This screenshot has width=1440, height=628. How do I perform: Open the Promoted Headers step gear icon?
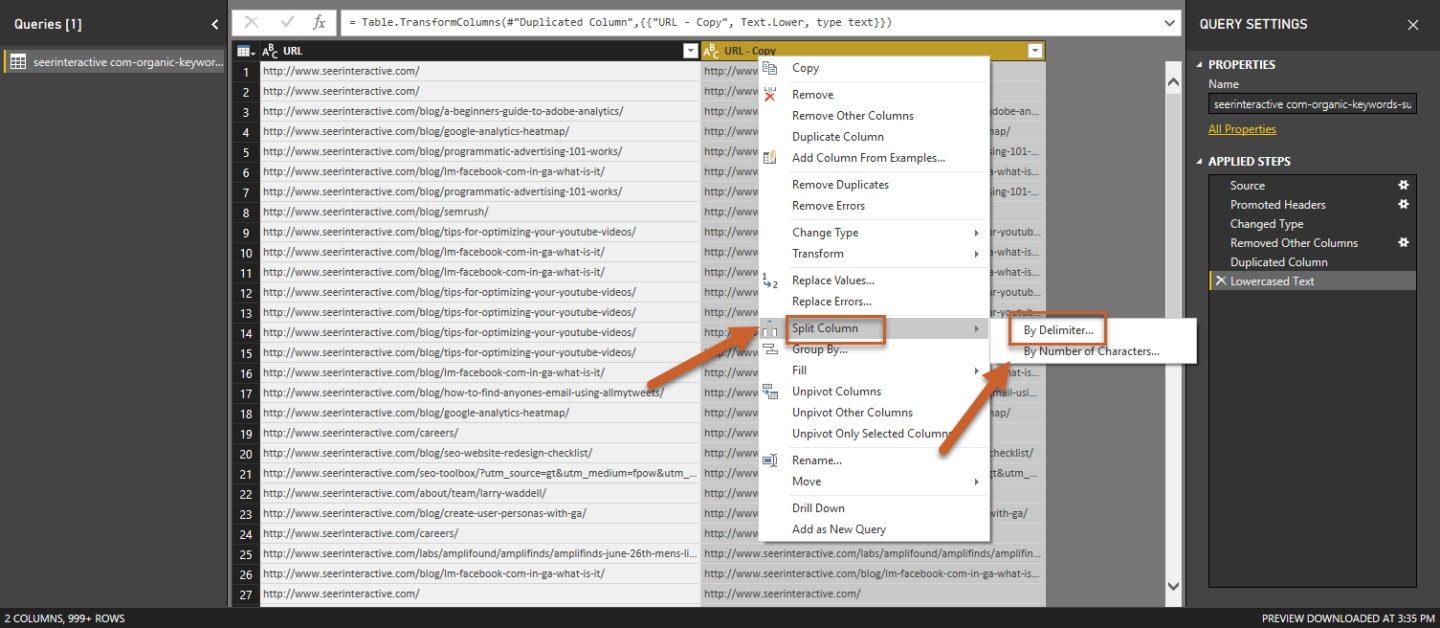pyautogui.click(x=1403, y=204)
